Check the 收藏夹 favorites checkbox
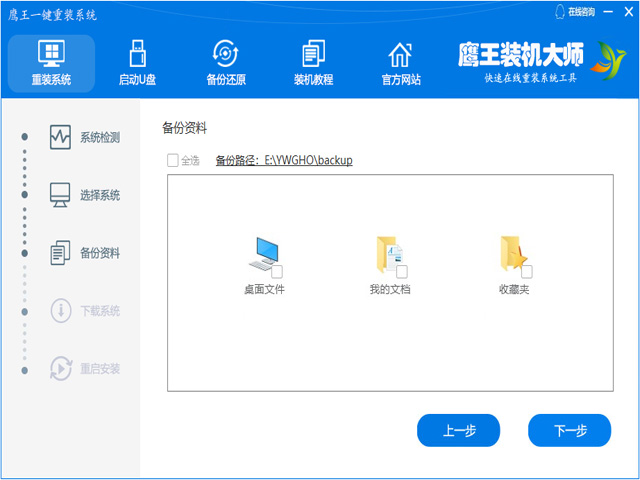Image resolution: width=640 pixels, height=480 pixels. [527, 272]
